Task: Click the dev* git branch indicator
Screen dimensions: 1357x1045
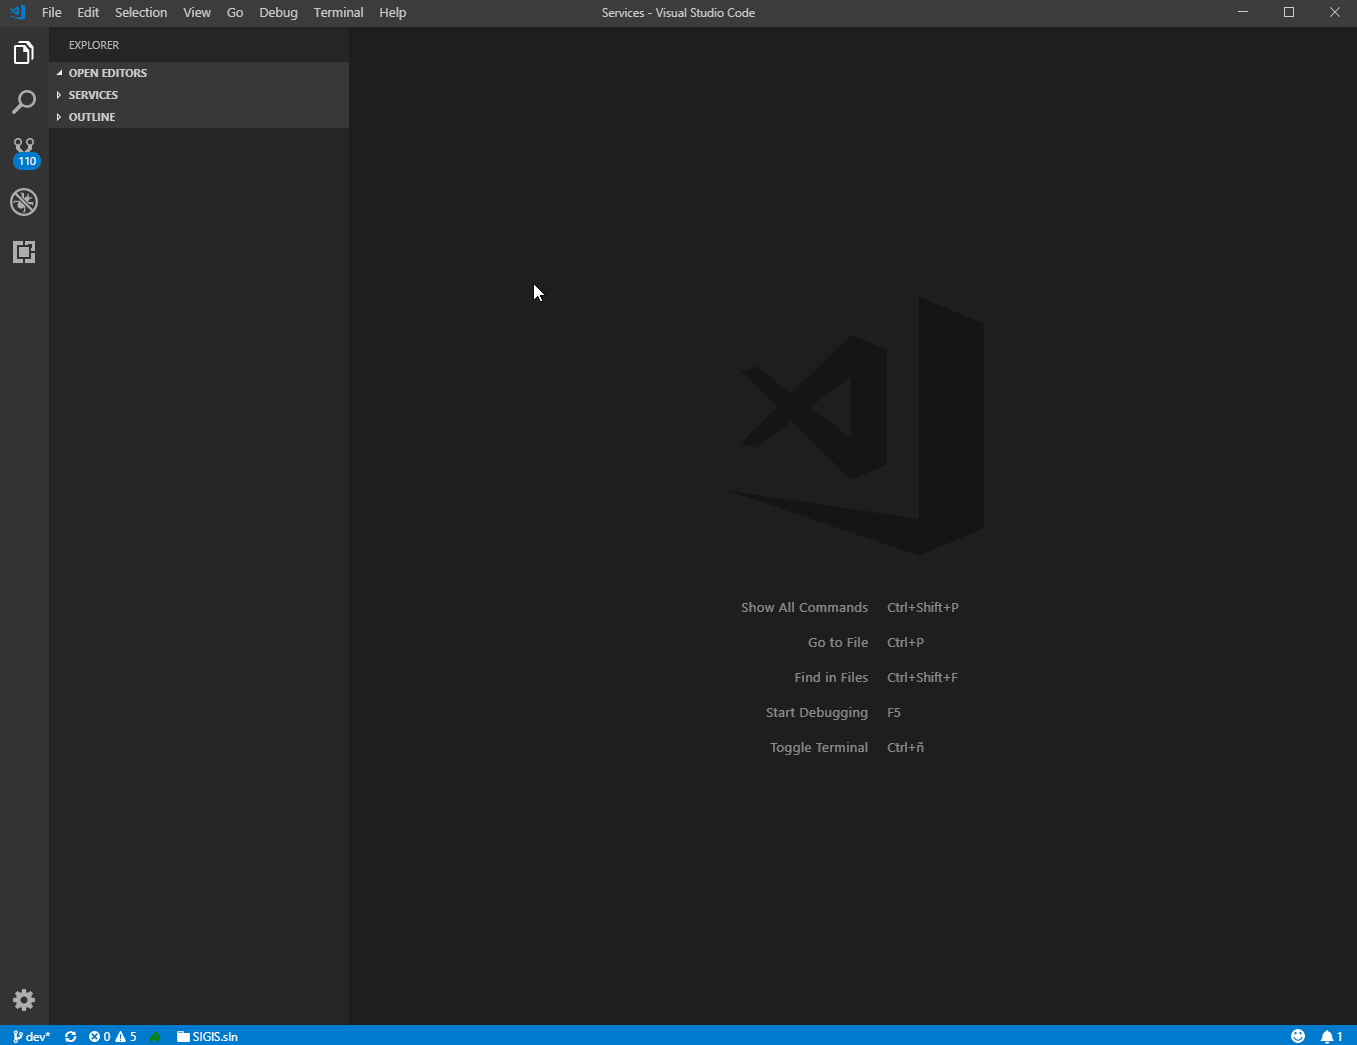Action: coord(32,1037)
